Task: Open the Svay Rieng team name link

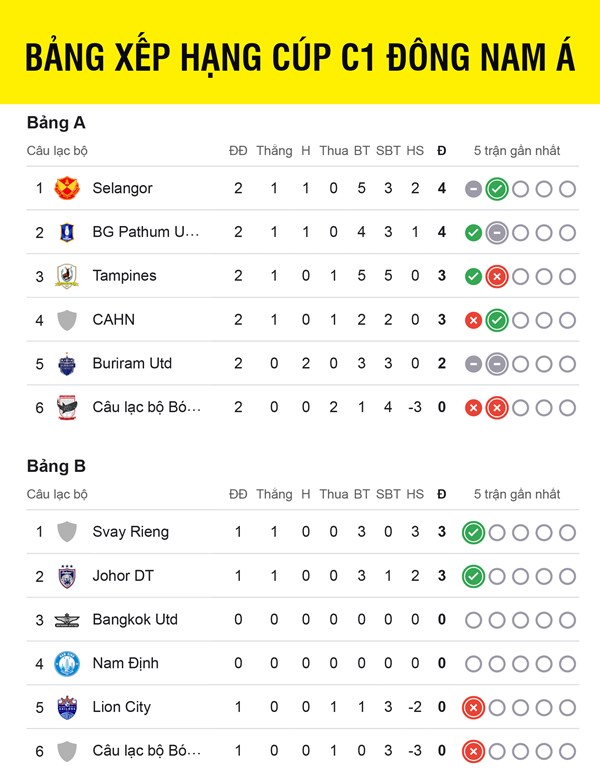Action: (x=130, y=532)
